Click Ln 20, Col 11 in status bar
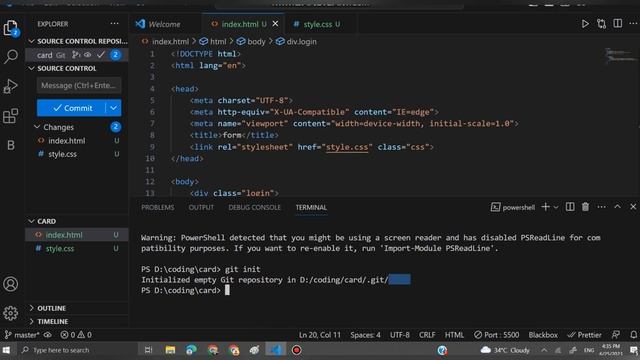This screenshot has height=360, width=640. [x=320, y=335]
